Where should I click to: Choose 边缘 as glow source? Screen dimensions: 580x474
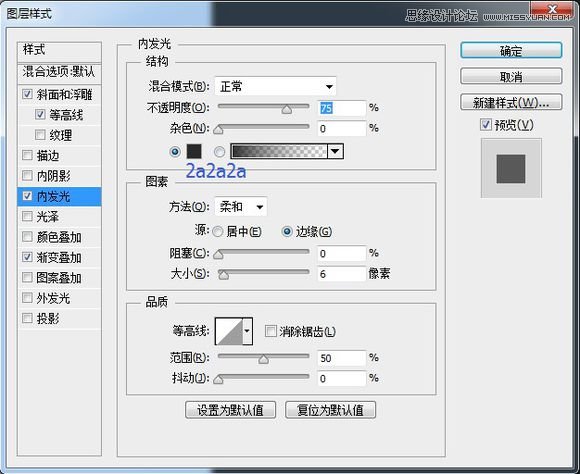pos(287,232)
